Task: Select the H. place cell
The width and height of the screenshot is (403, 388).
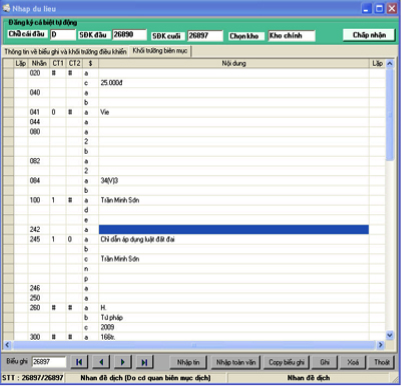Action: click(x=234, y=308)
